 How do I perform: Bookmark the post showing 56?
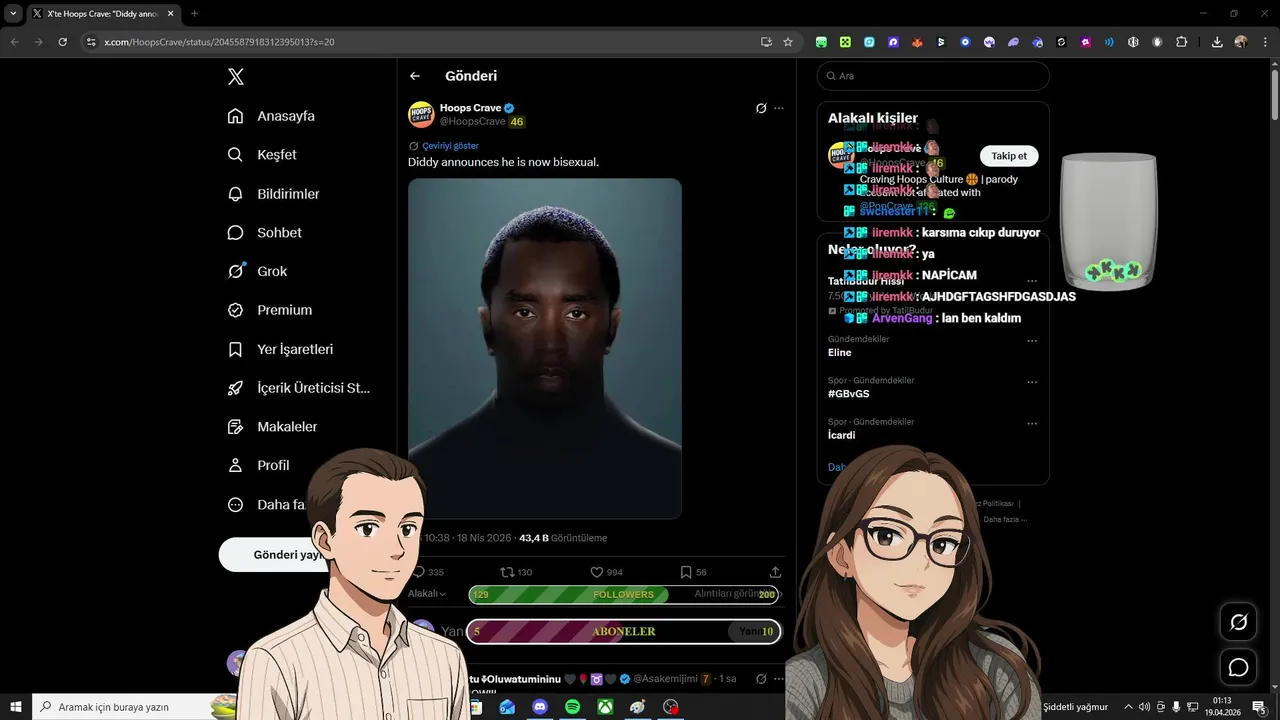pyautogui.click(x=693, y=572)
